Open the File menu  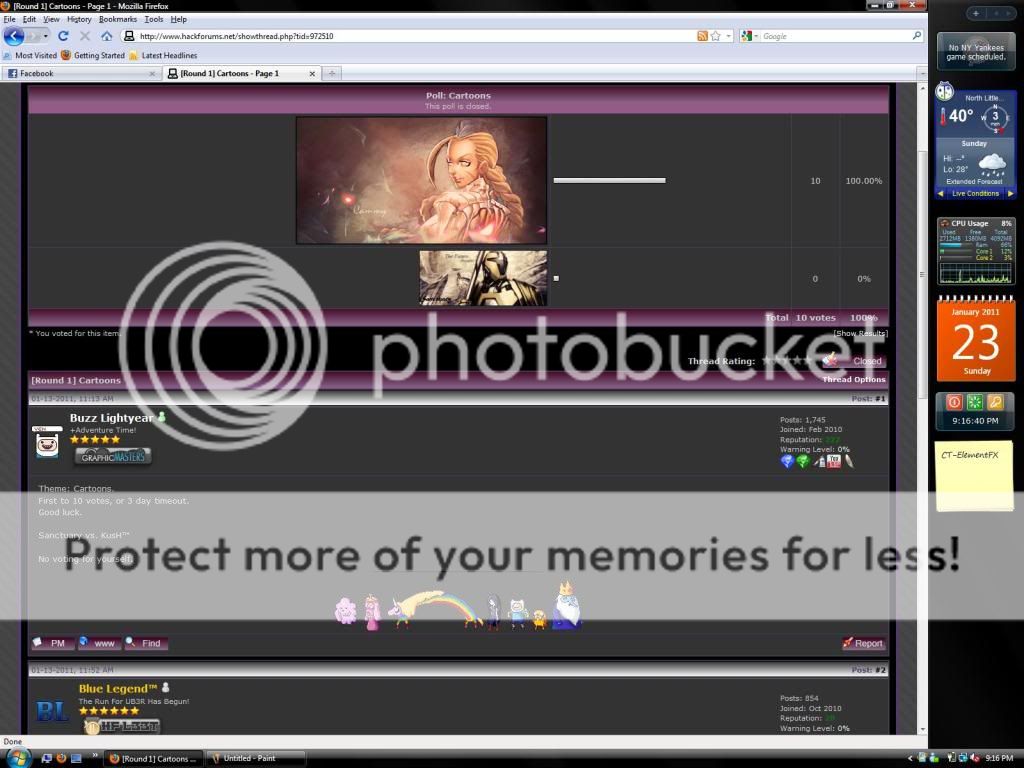[9, 19]
